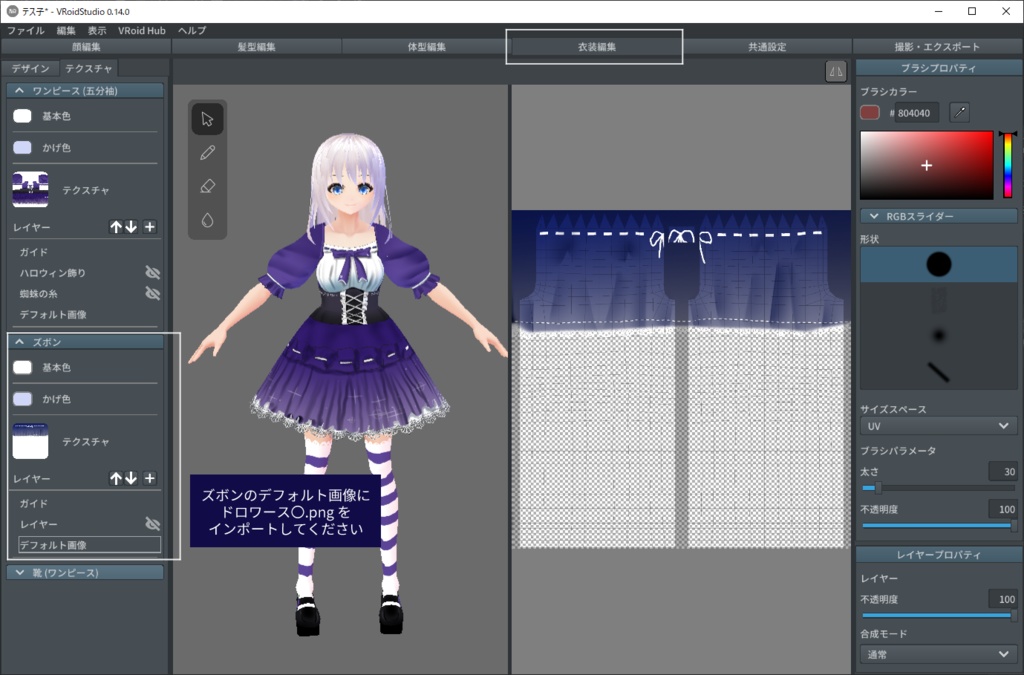This screenshot has width=1024, height=675.
Task: Switch to the 撮影・エクスポート tab
Action: click(x=938, y=47)
